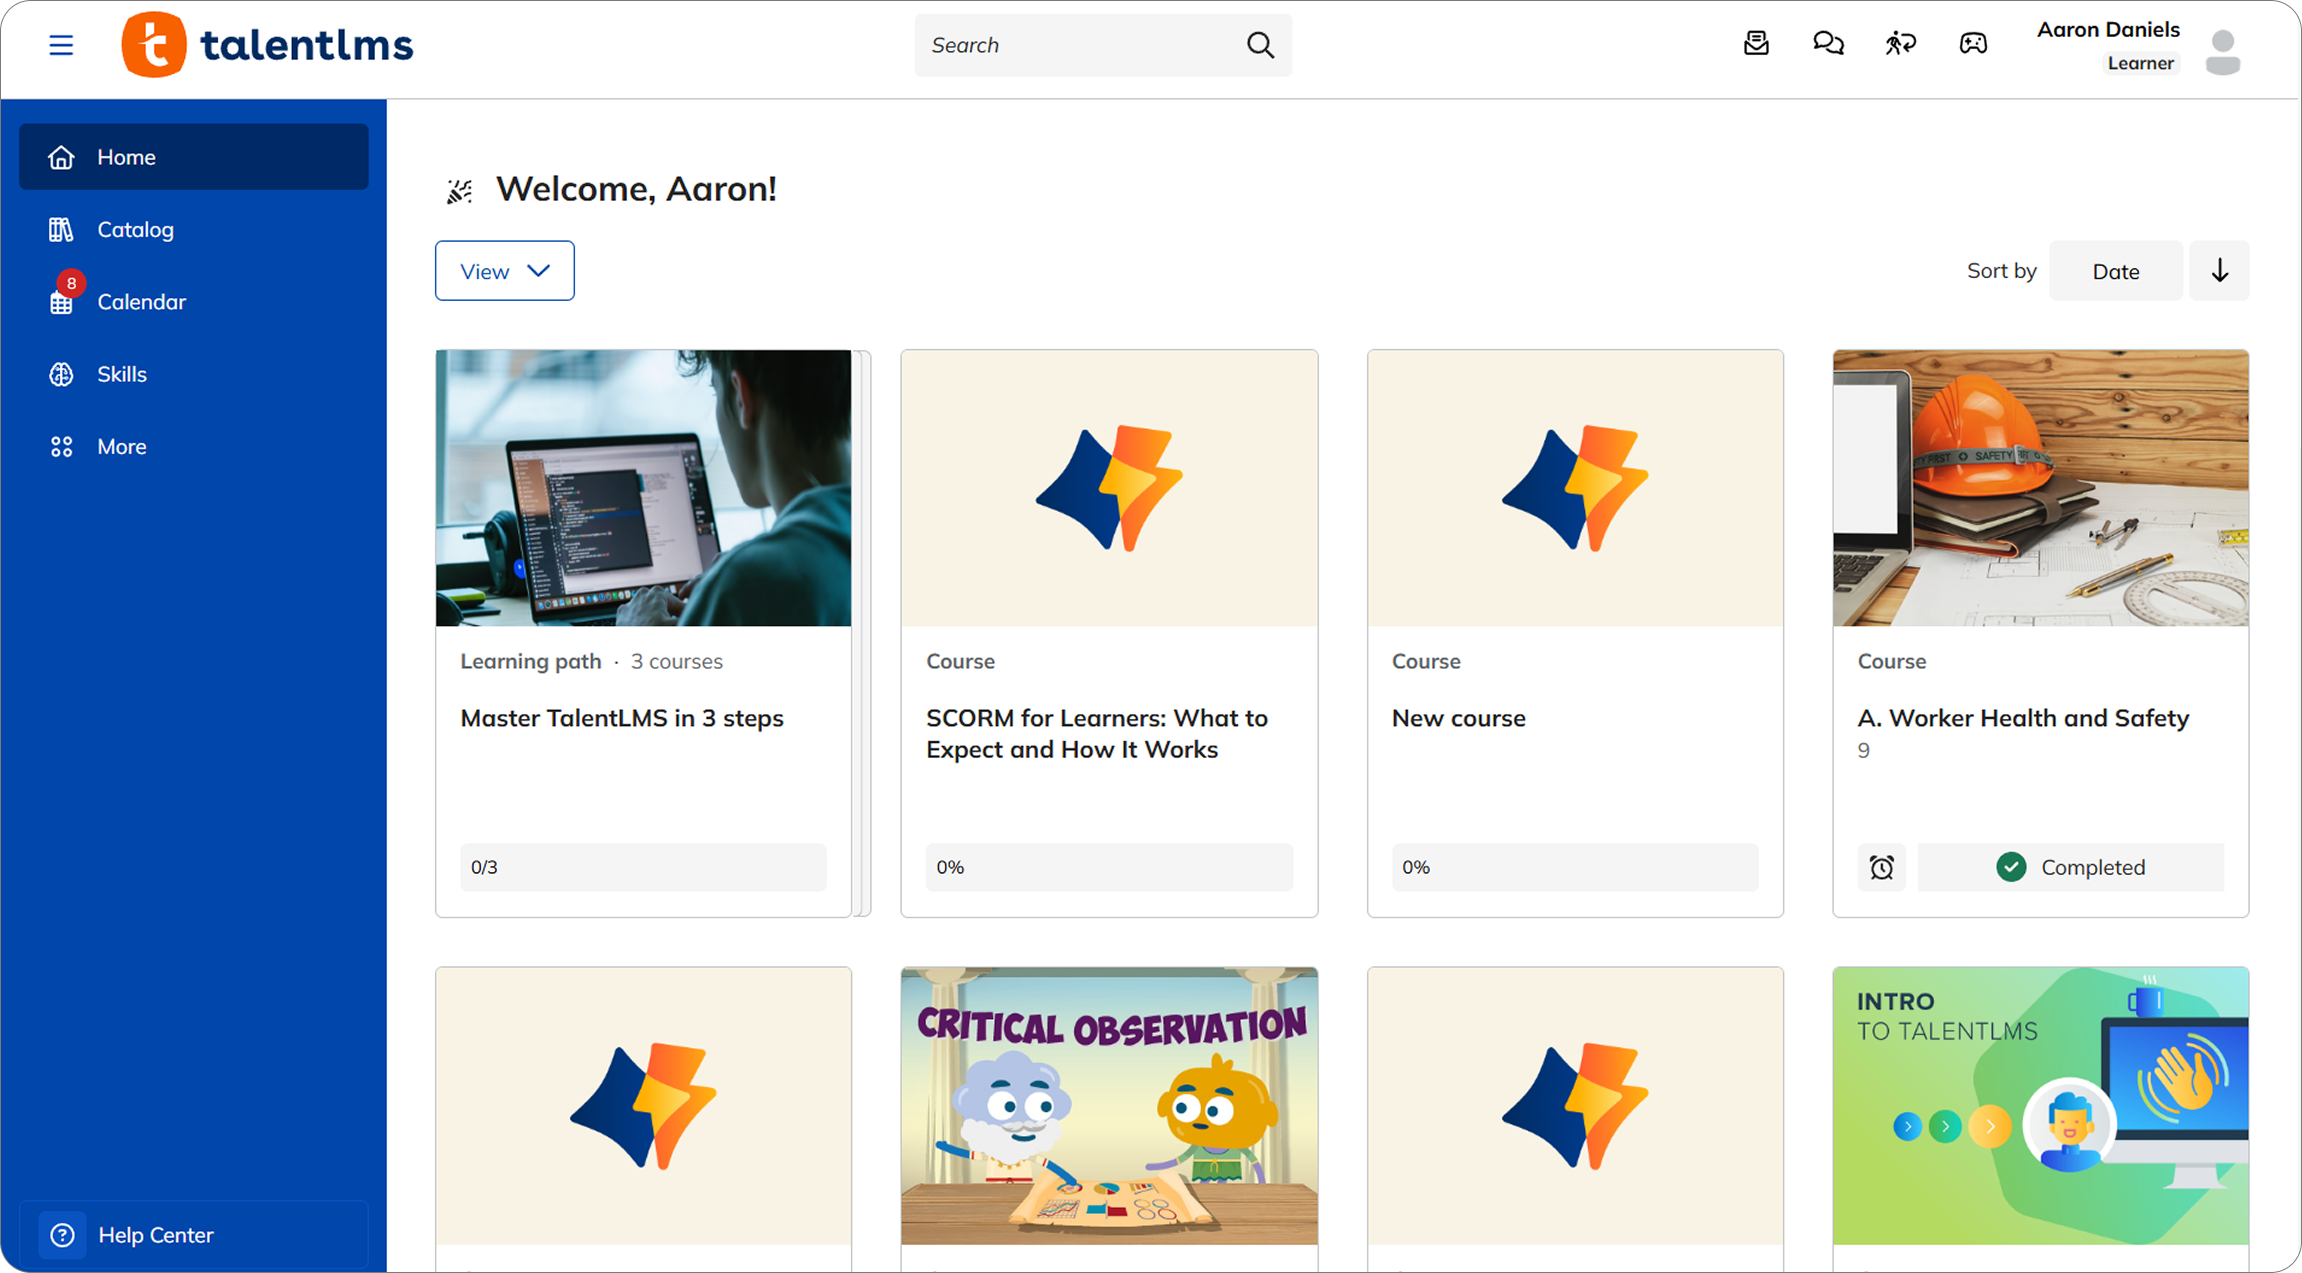Click the safety helmet course thumbnail

(x=2040, y=488)
